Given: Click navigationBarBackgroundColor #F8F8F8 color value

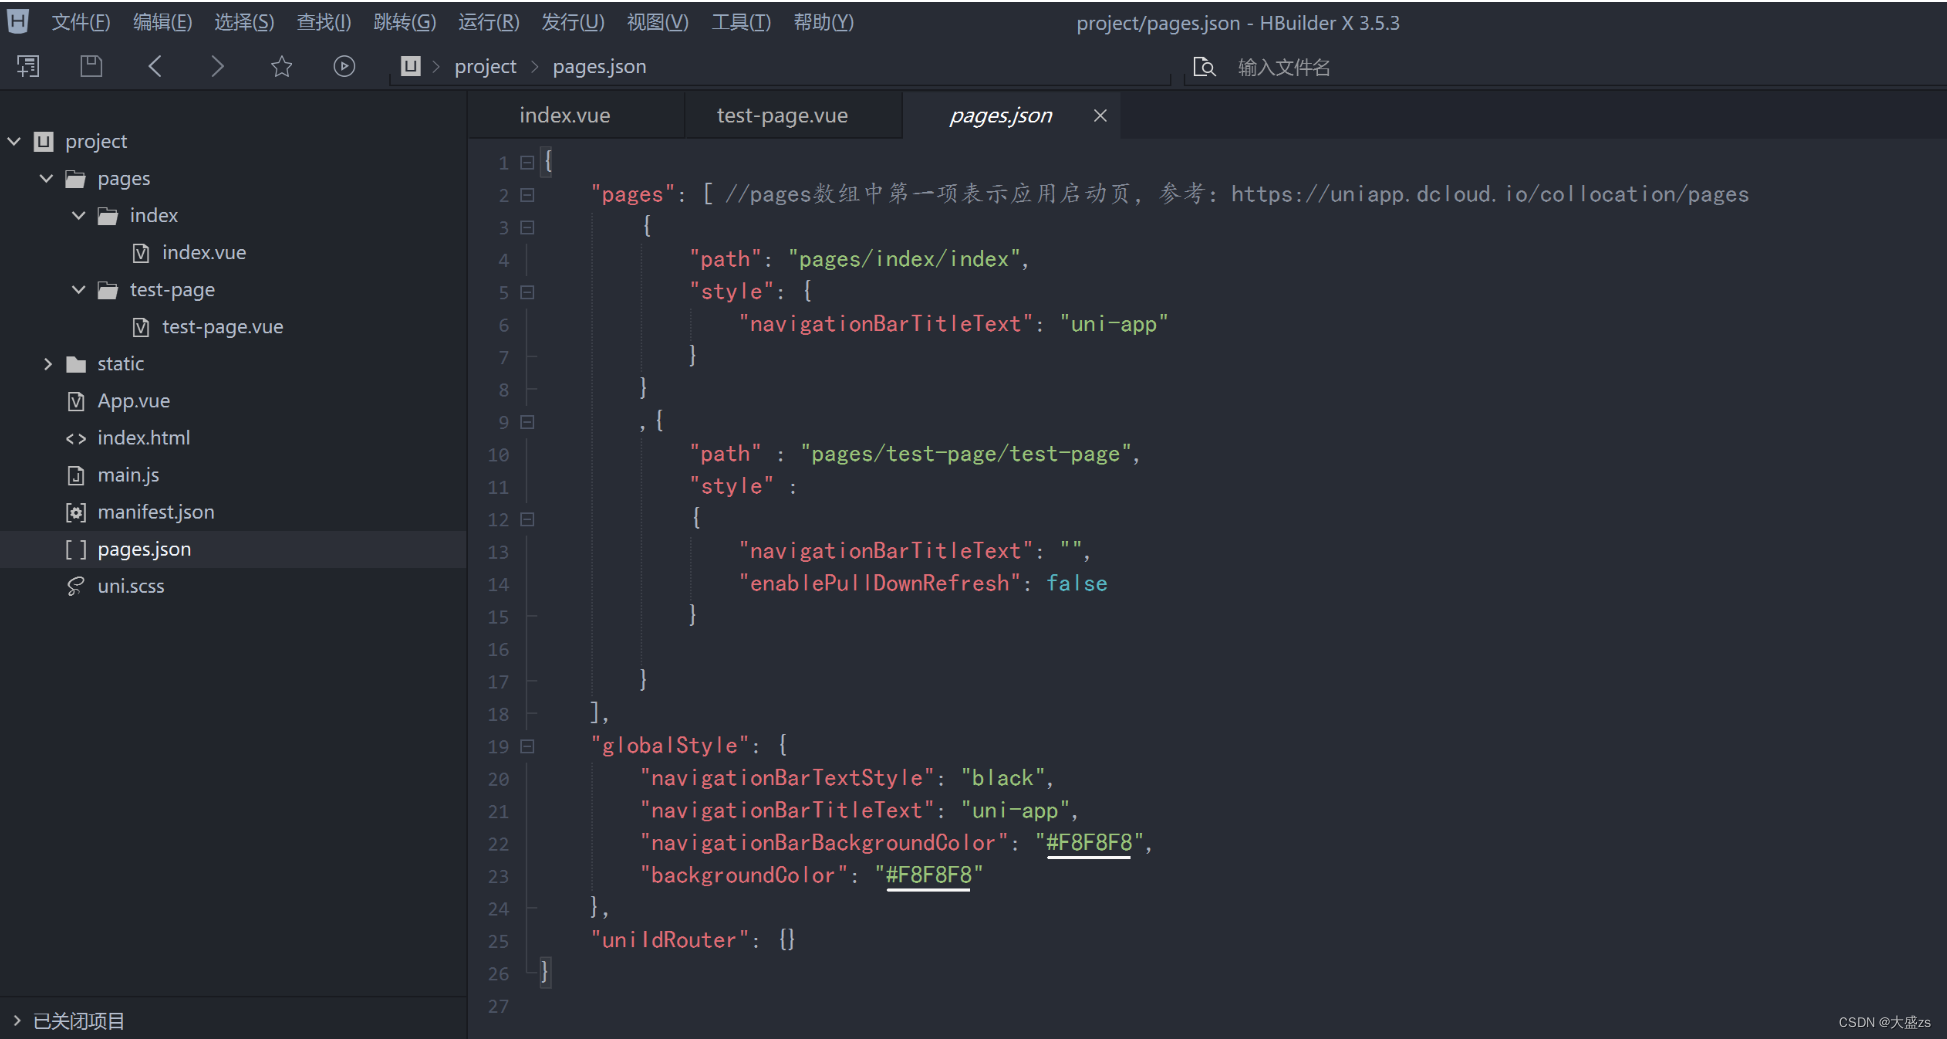Looking at the screenshot, I should 1089,843.
